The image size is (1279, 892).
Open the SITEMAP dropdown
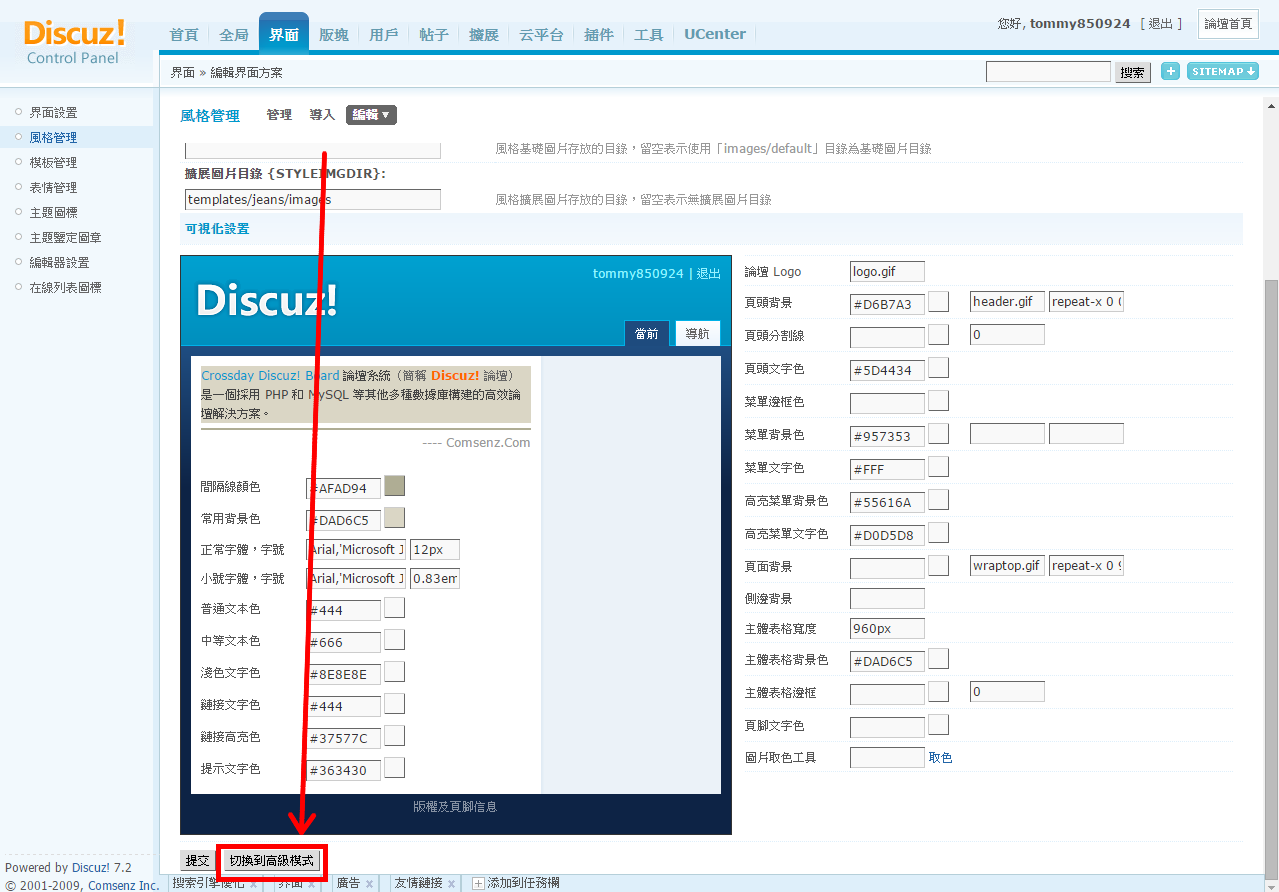[1222, 71]
